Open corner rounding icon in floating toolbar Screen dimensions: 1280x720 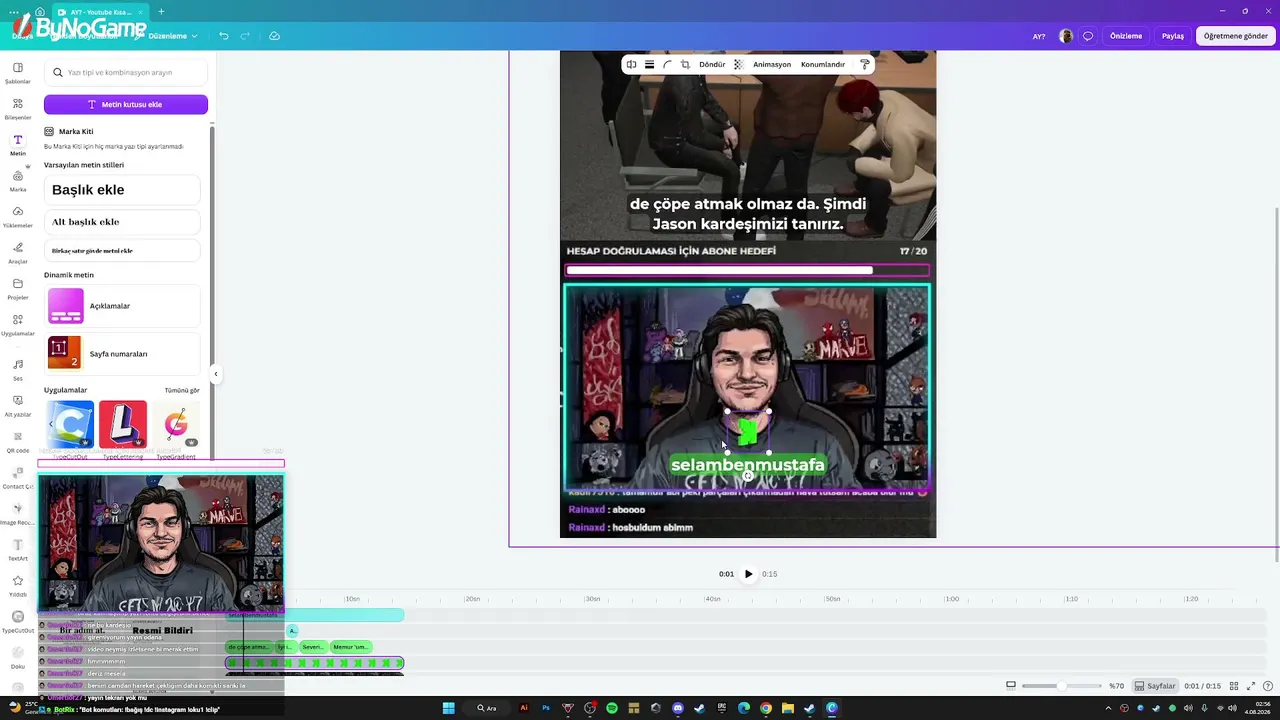pyautogui.click(x=667, y=64)
